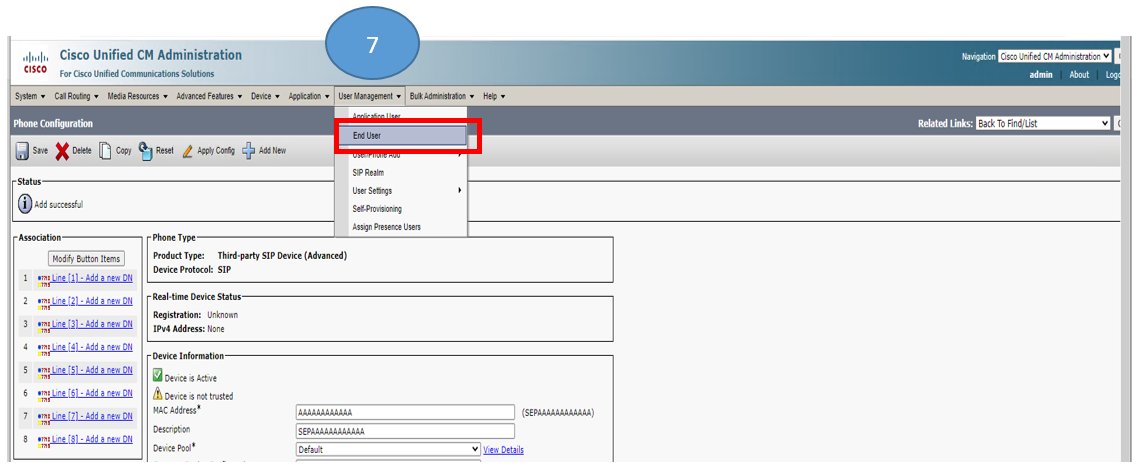Click the Description input field
Image resolution: width=1140 pixels, height=471 pixels.
(406, 431)
